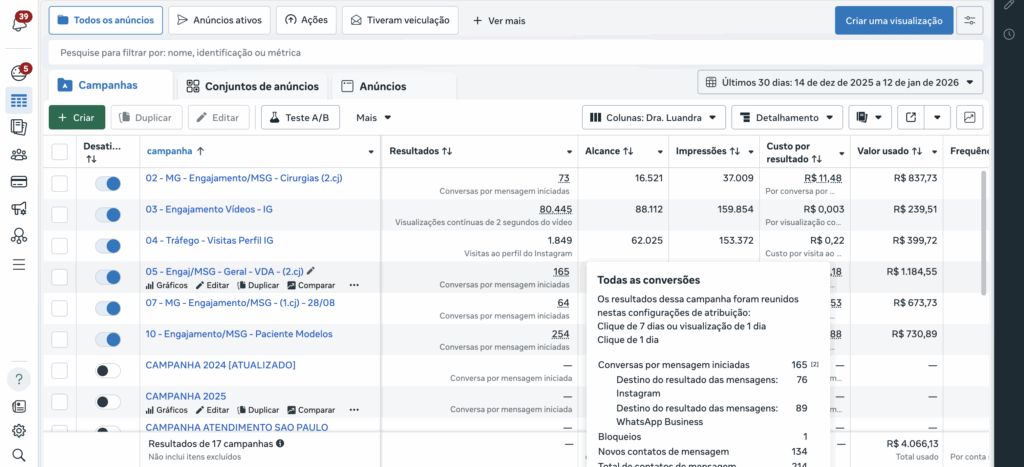The height and width of the screenshot is (467, 1024).
Task: Open the help question mark icon
Action: (x=18, y=379)
